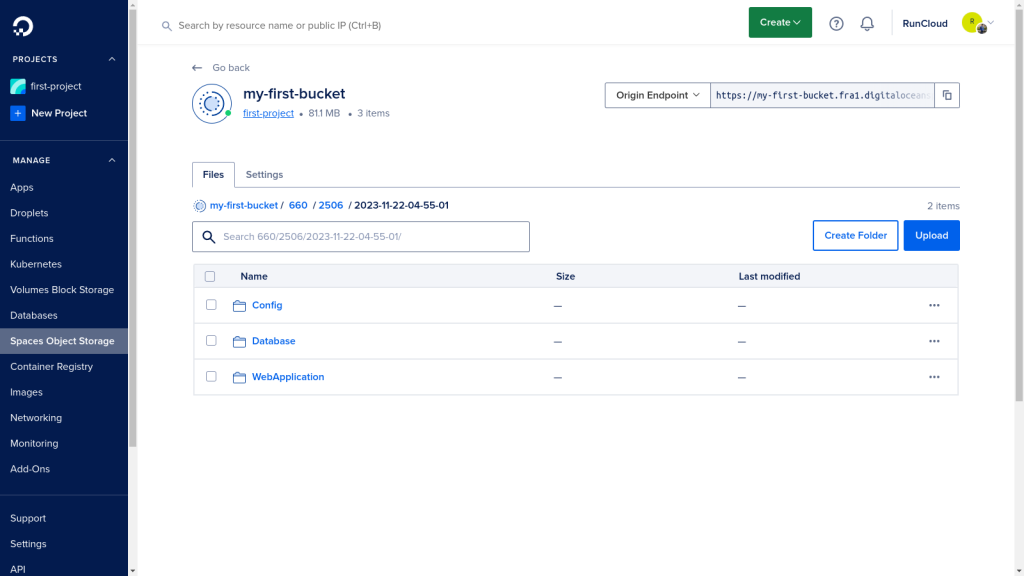
Task: Toggle the select-all checkbox in header
Action: 210,276
